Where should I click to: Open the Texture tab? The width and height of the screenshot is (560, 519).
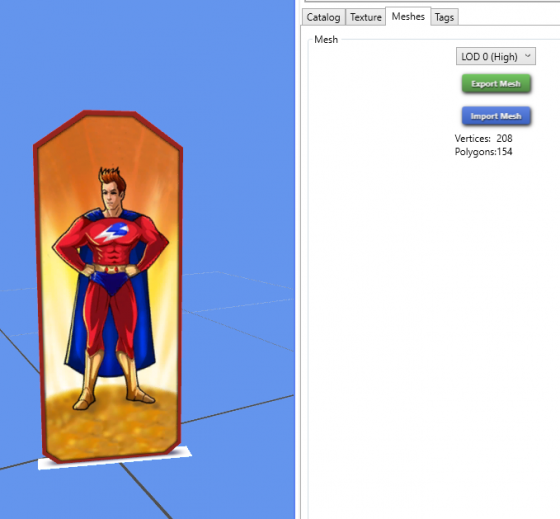pos(366,17)
